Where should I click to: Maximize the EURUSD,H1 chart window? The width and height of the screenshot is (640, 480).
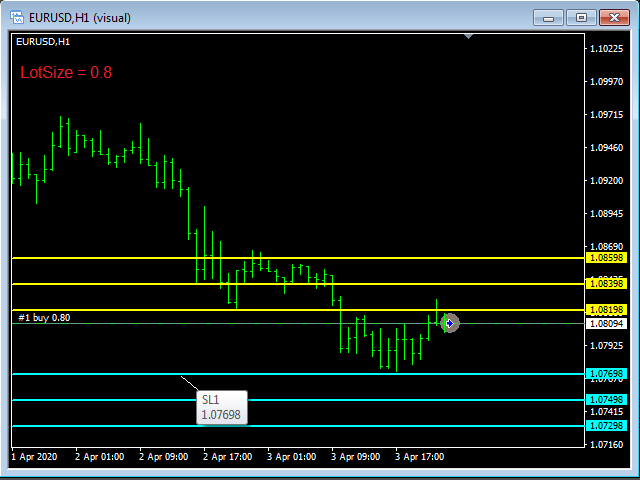[581, 18]
